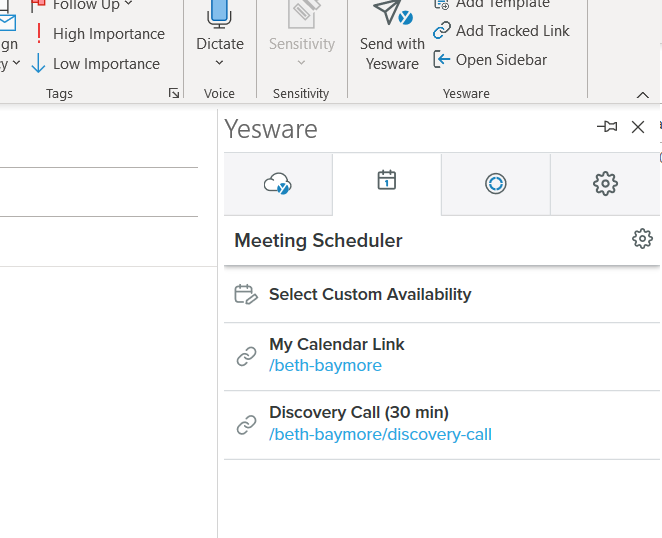The height and width of the screenshot is (538, 662).
Task: Collapse the ribbon with the chevron
Action: 643,95
